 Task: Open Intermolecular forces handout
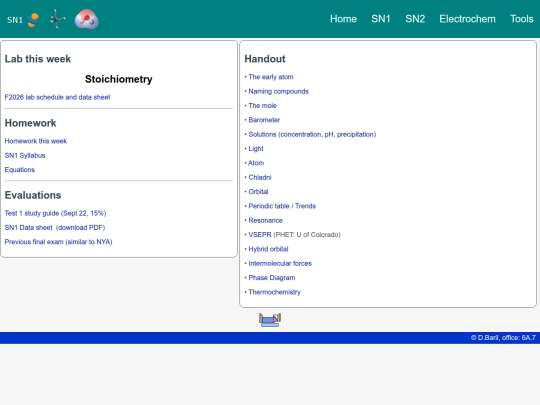[x=280, y=263]
